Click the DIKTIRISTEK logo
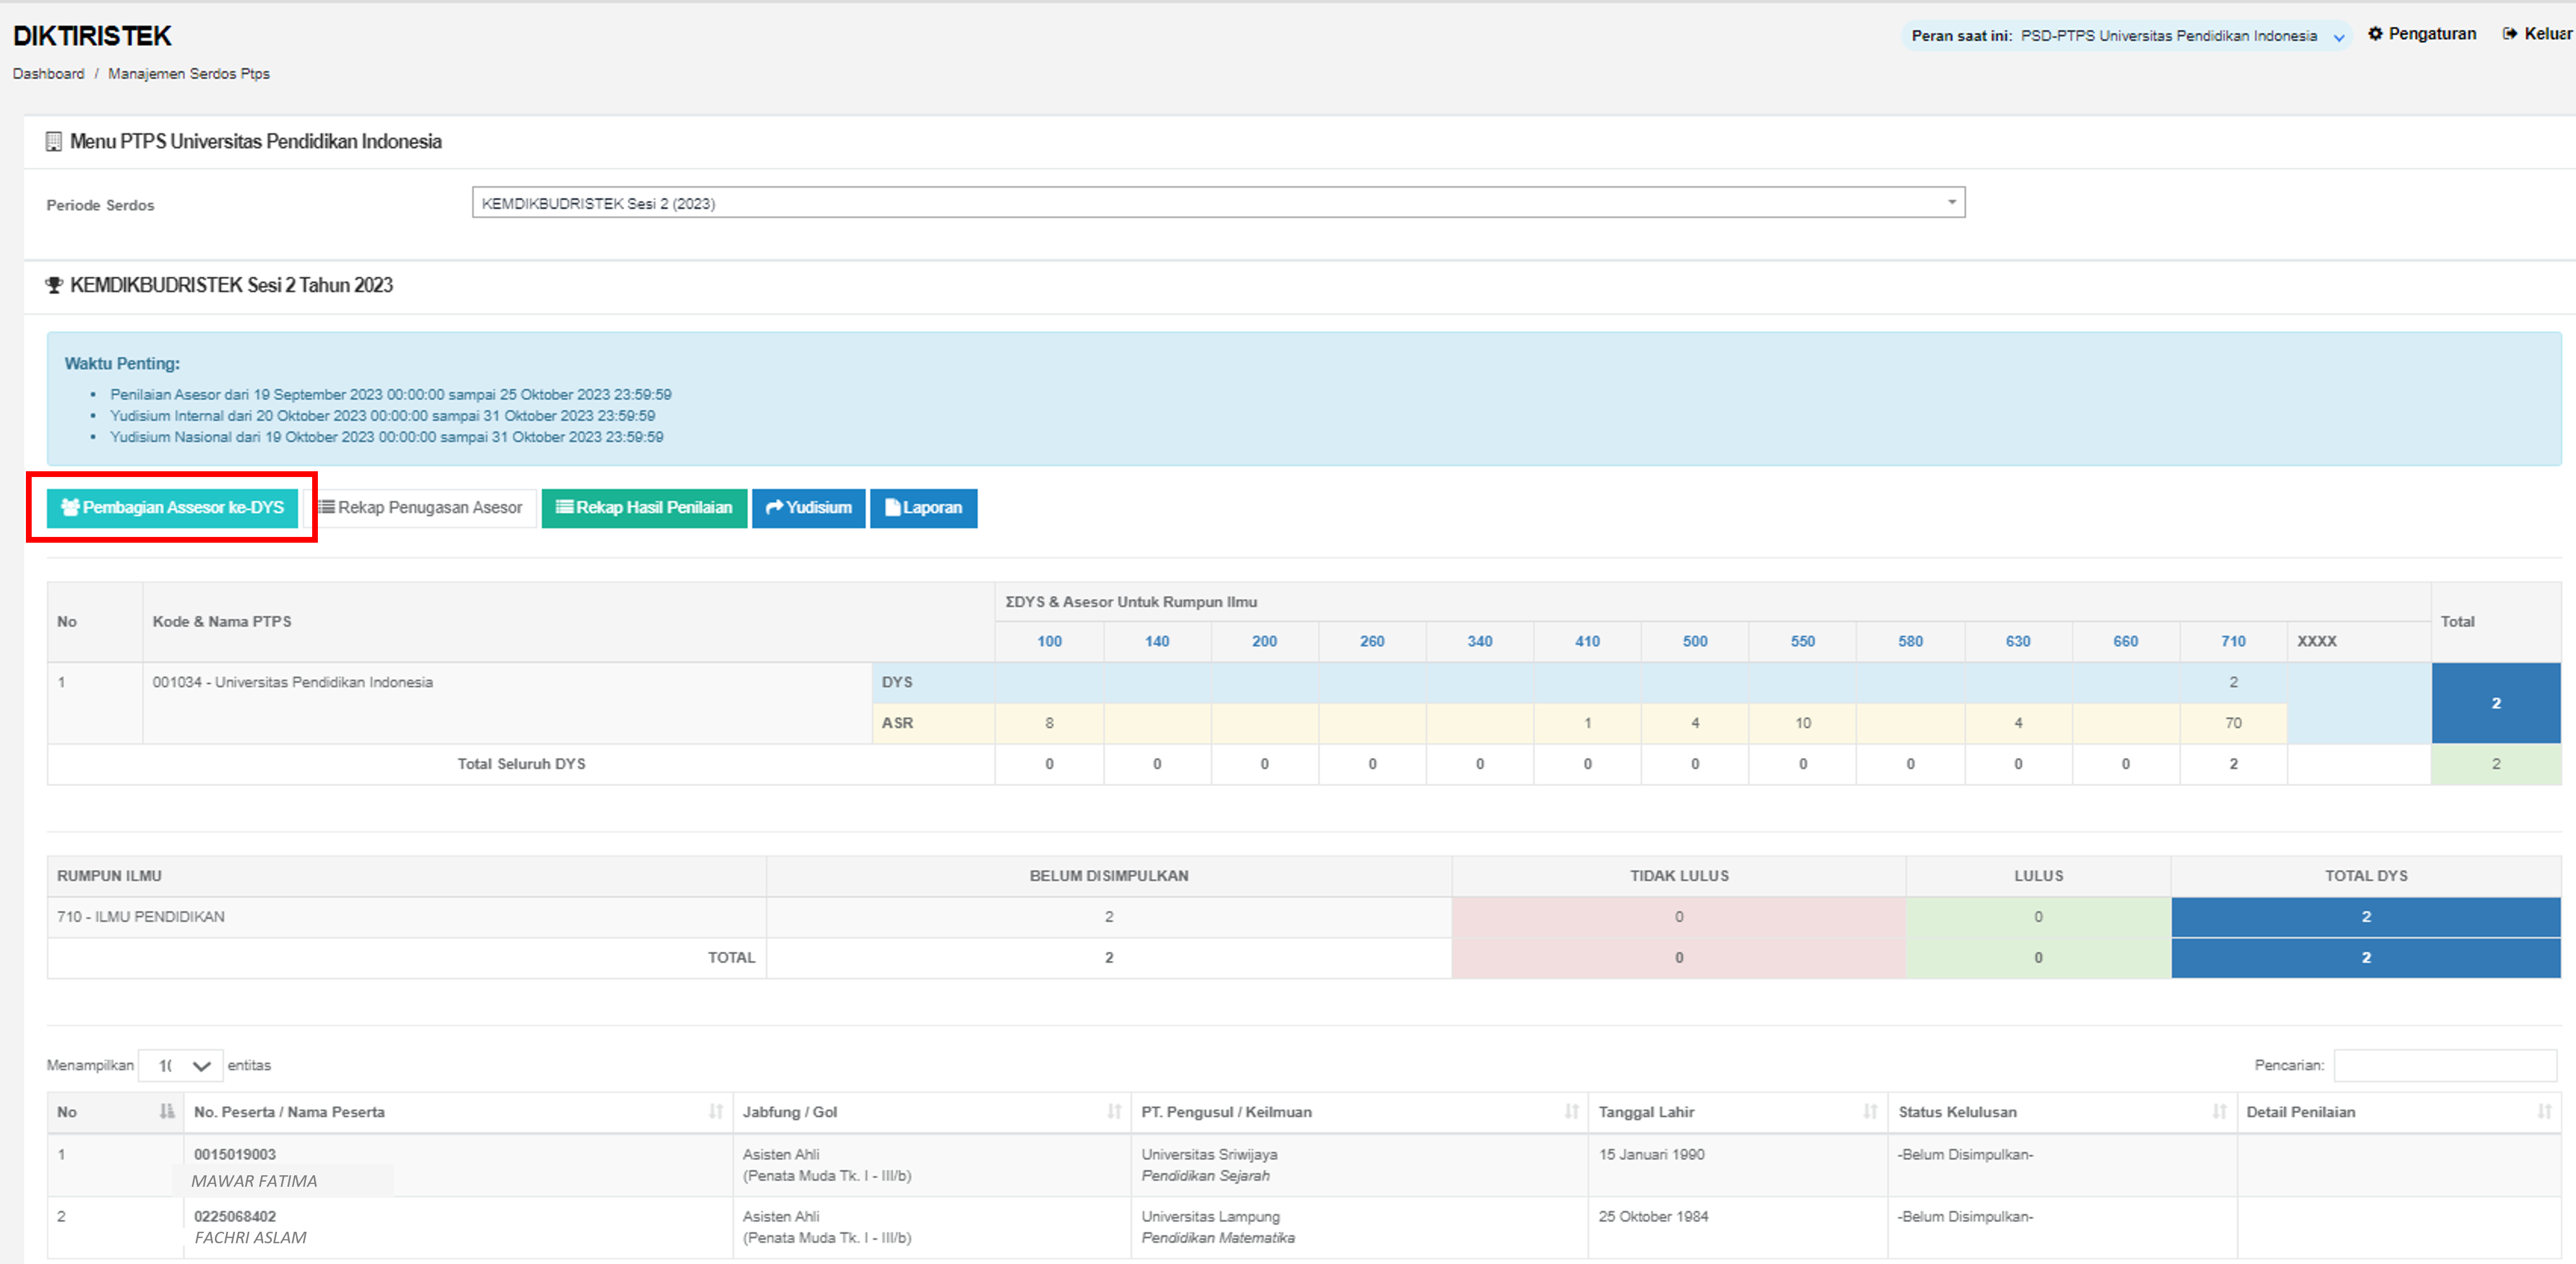2576x1264 pixels. 92,36
